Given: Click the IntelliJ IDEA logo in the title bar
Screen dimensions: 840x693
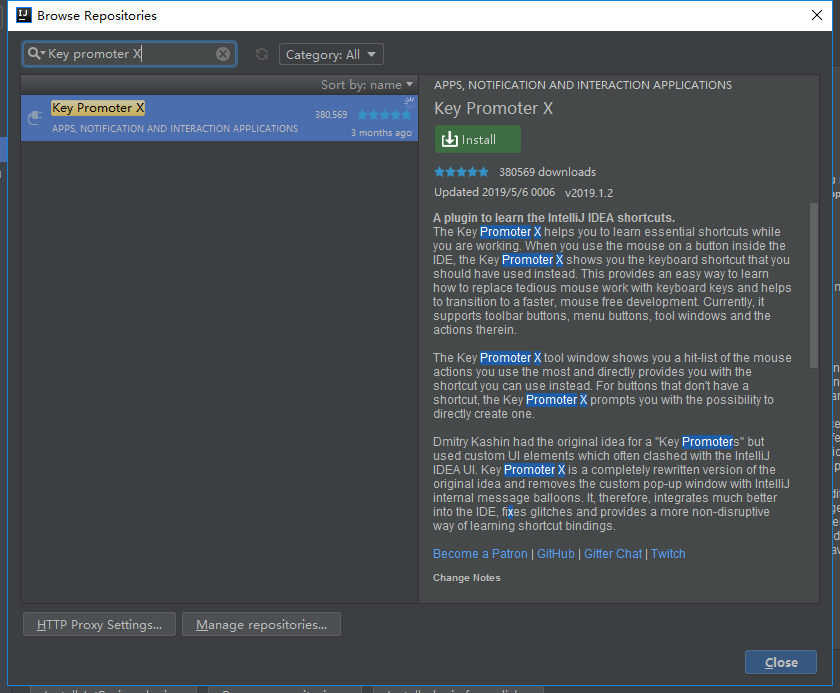Looking at the screenshot, I should point(24,16).
